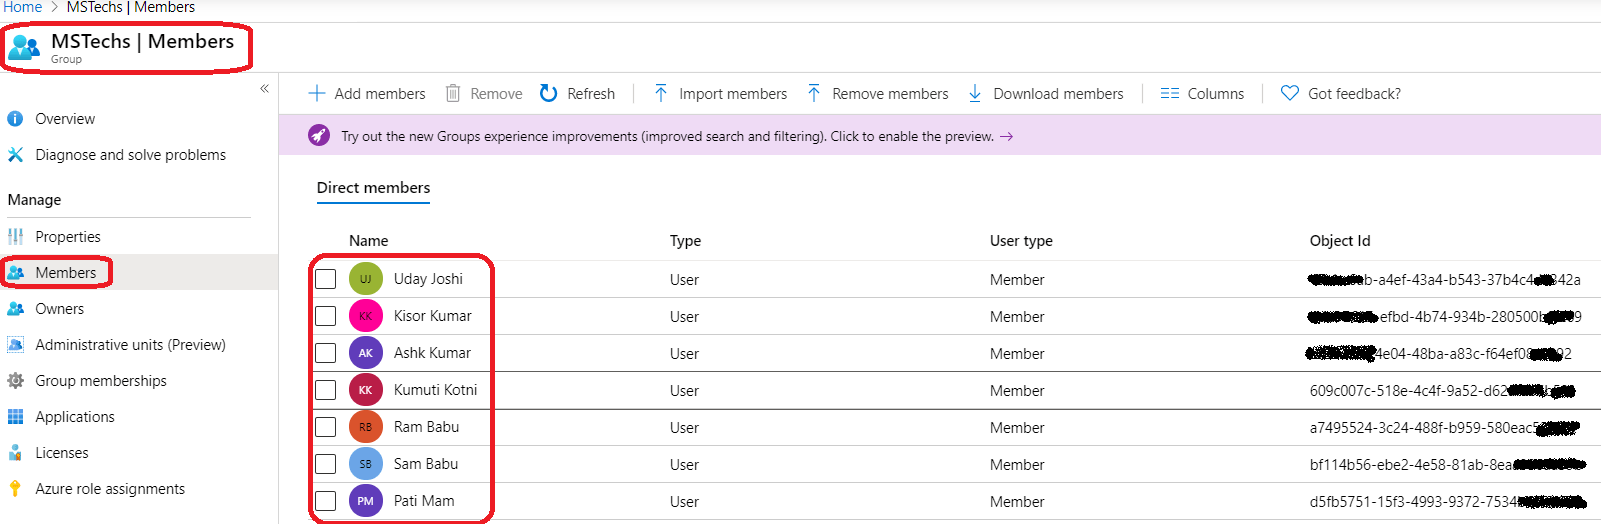Viewport: 1601px width, 524px height.
Task: Sort by the Name column header
Action: [x=368, y=241]
